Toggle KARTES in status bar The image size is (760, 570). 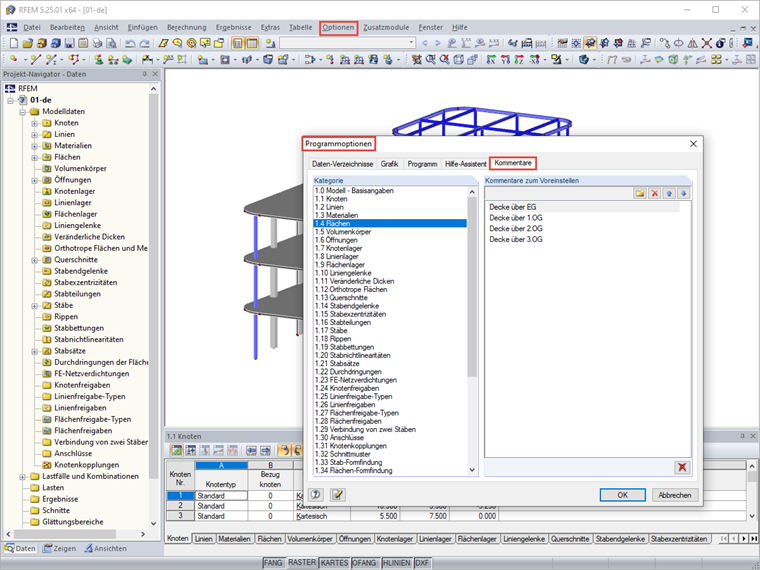pyautogui.click(x=334, y=563)
